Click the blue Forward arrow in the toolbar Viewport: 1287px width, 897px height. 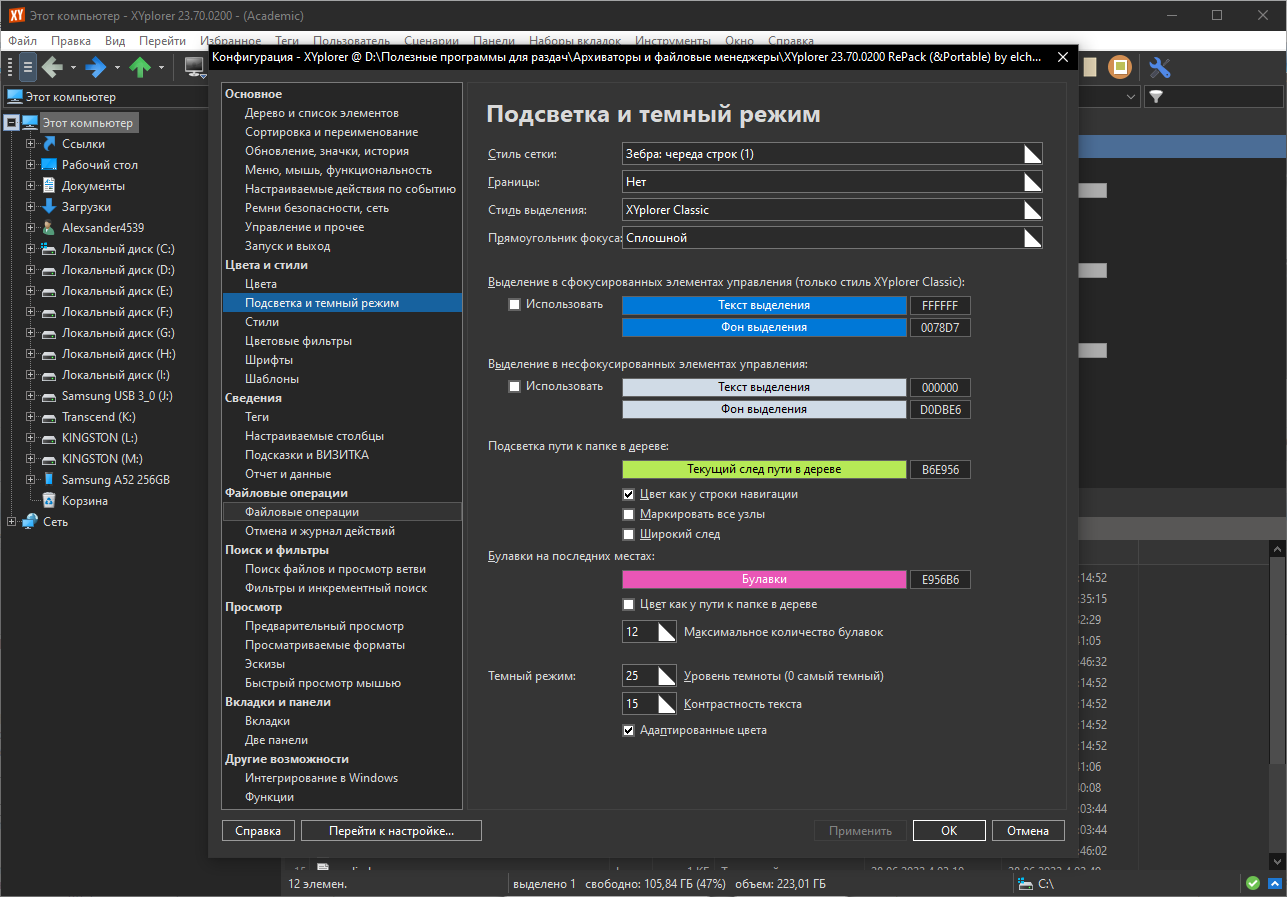[x=96, y=68]
